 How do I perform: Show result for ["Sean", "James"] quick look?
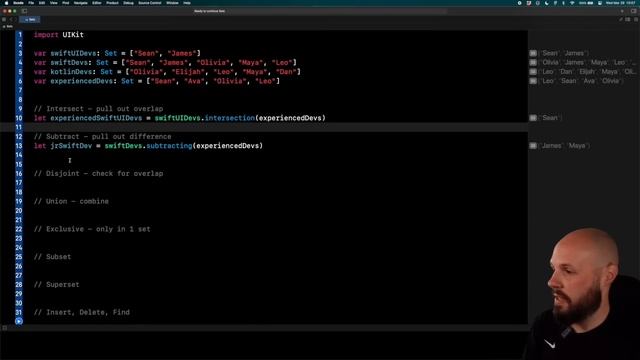point(533,53)
